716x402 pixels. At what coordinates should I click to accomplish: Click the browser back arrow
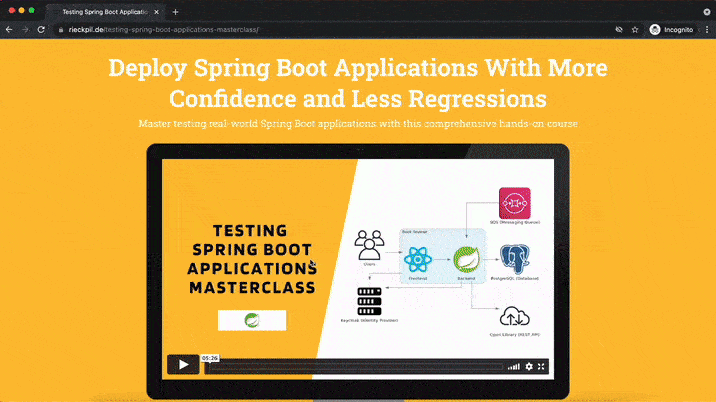tap(9, 30)
